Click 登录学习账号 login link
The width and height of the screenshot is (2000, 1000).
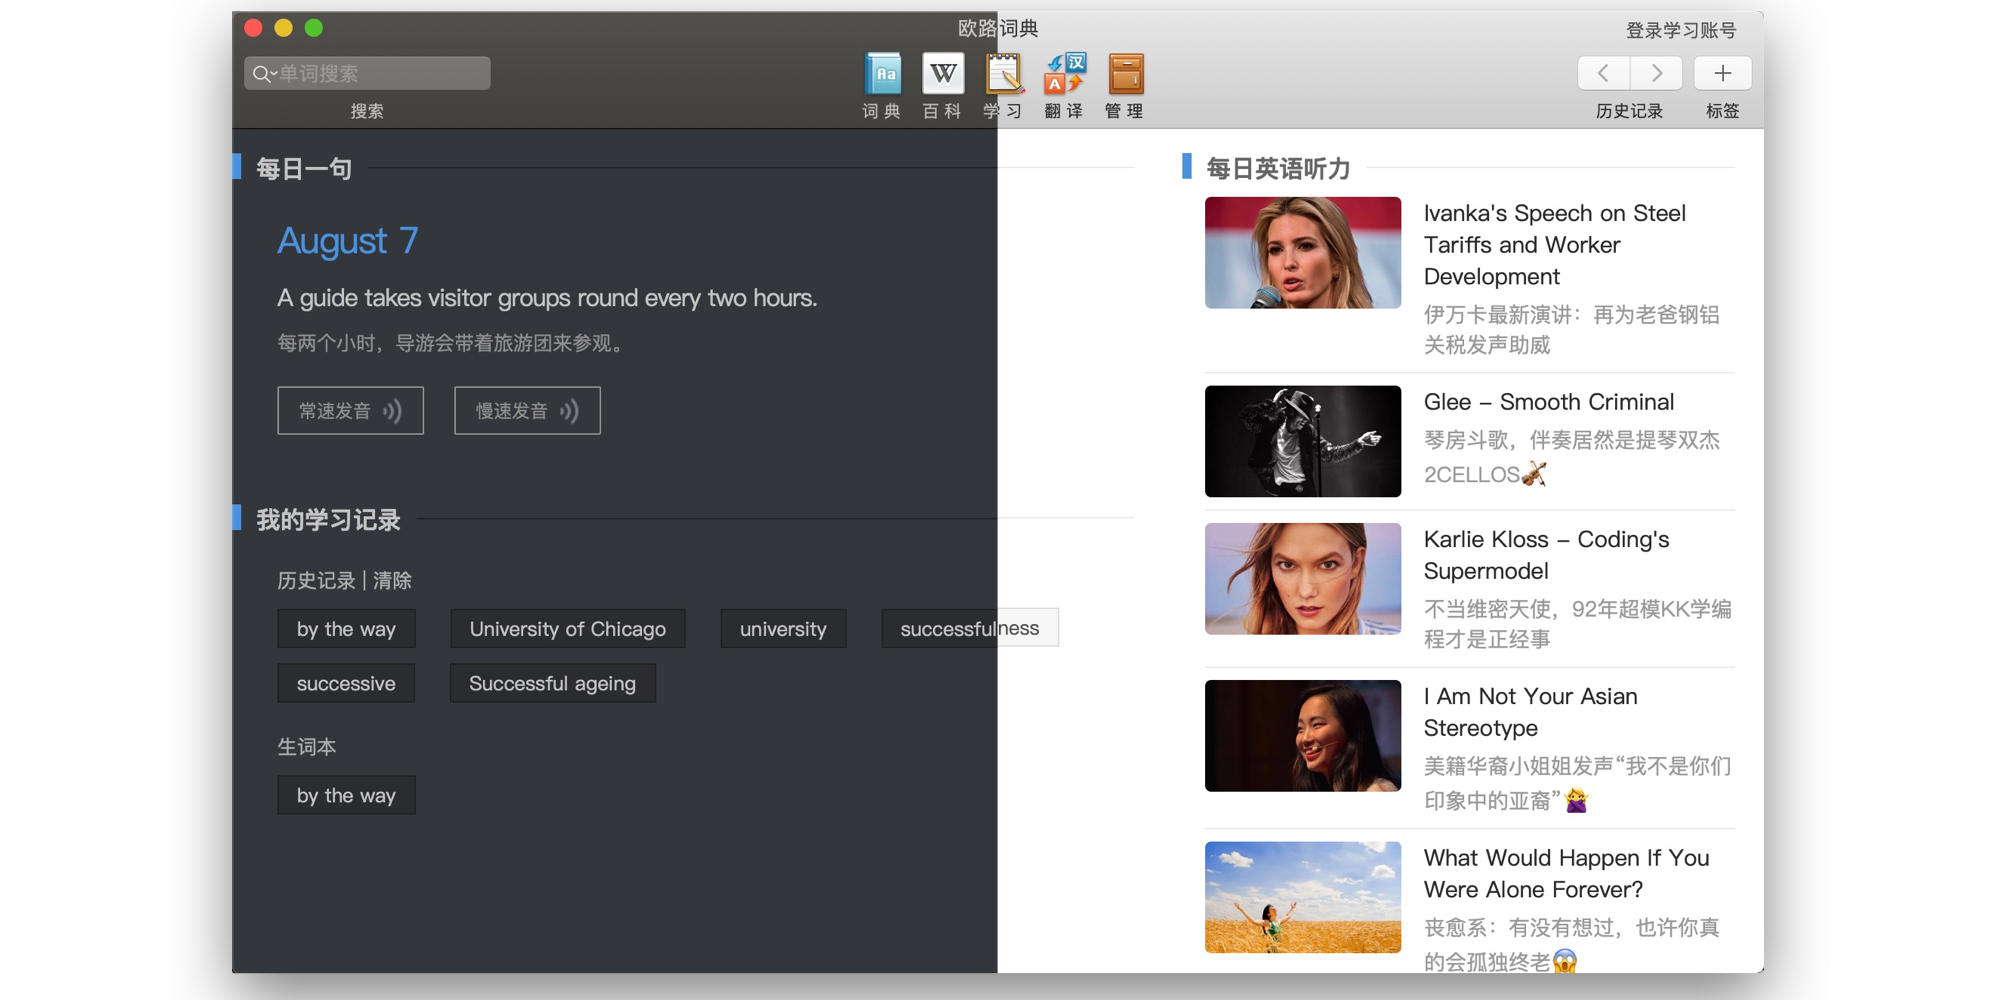pyautogui.click(x=1681, y=30)
